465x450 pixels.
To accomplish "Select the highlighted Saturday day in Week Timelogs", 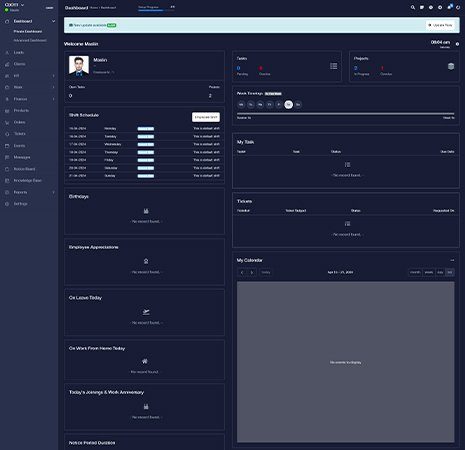I will point(288,105).
